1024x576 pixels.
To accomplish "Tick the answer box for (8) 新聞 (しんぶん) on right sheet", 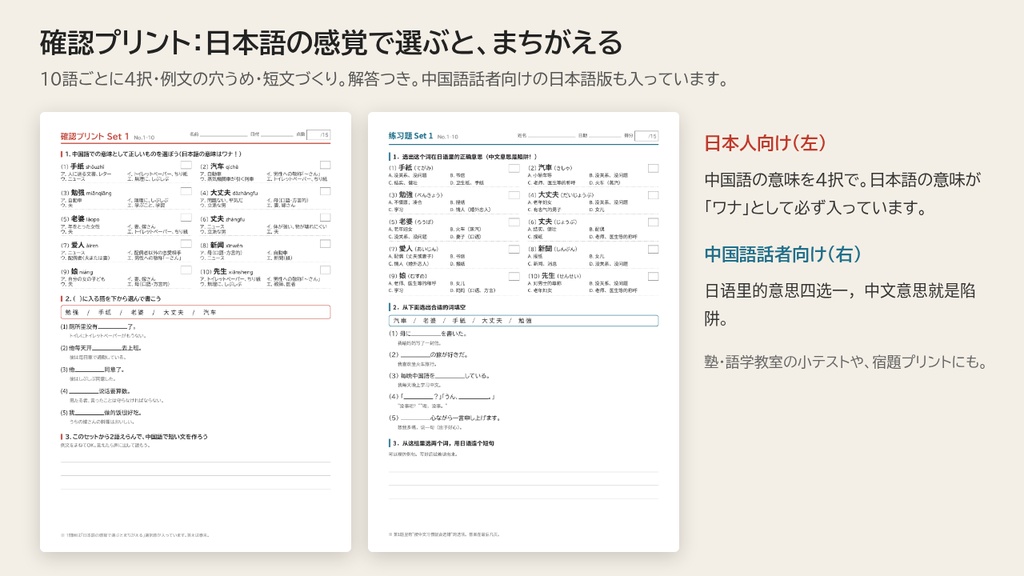I will [x=653, y=249].
